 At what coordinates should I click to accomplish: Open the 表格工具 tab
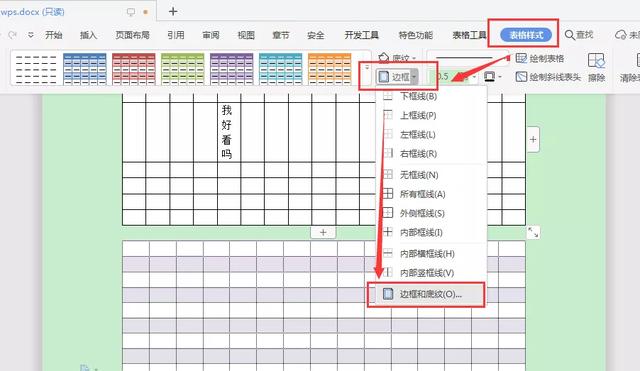[469, 35]
